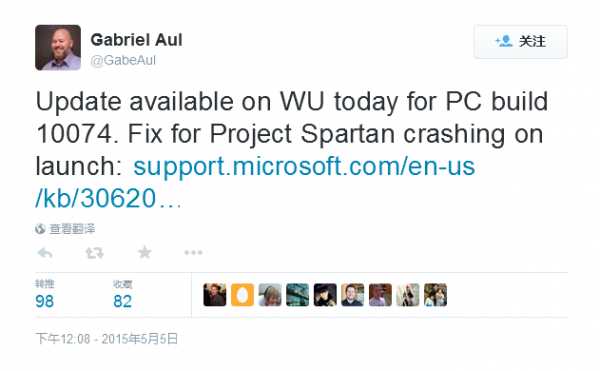Click the globe icon for view translation
600x371 pixels.
40,229
